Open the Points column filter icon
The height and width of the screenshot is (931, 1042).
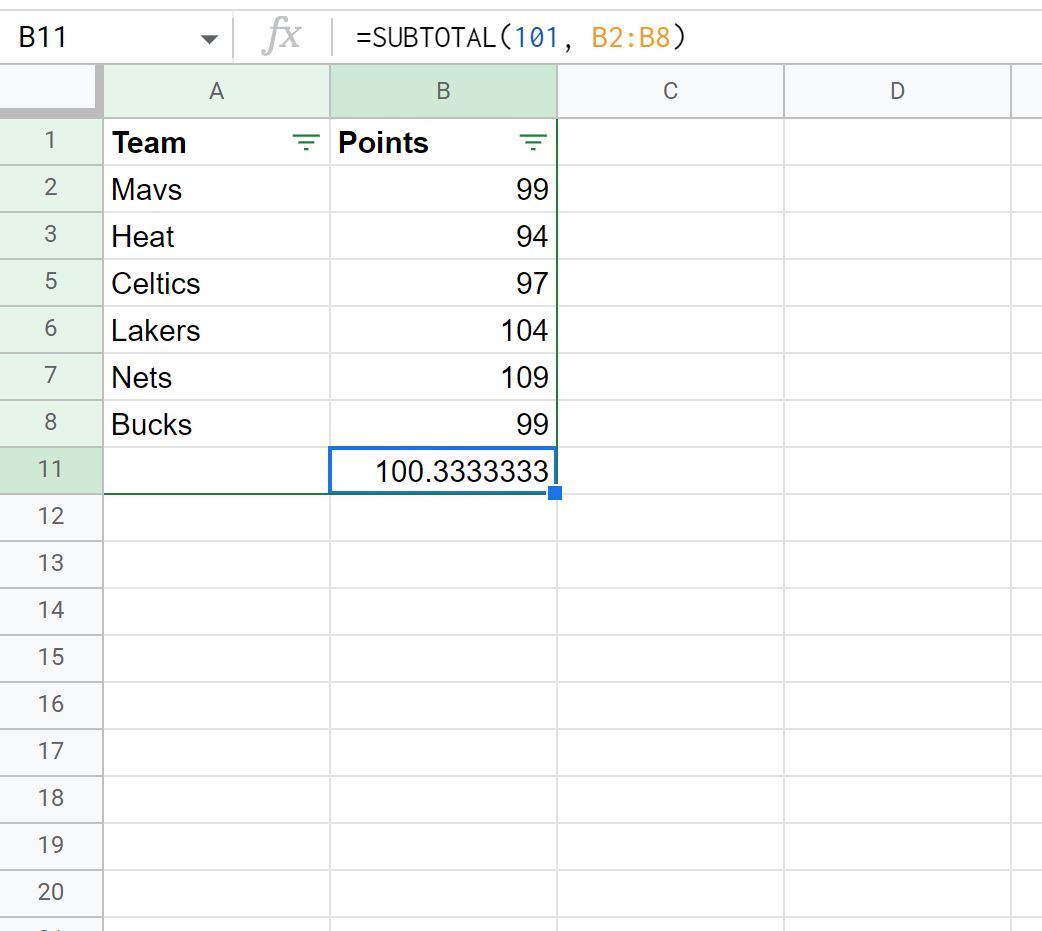tap(532, 142)
